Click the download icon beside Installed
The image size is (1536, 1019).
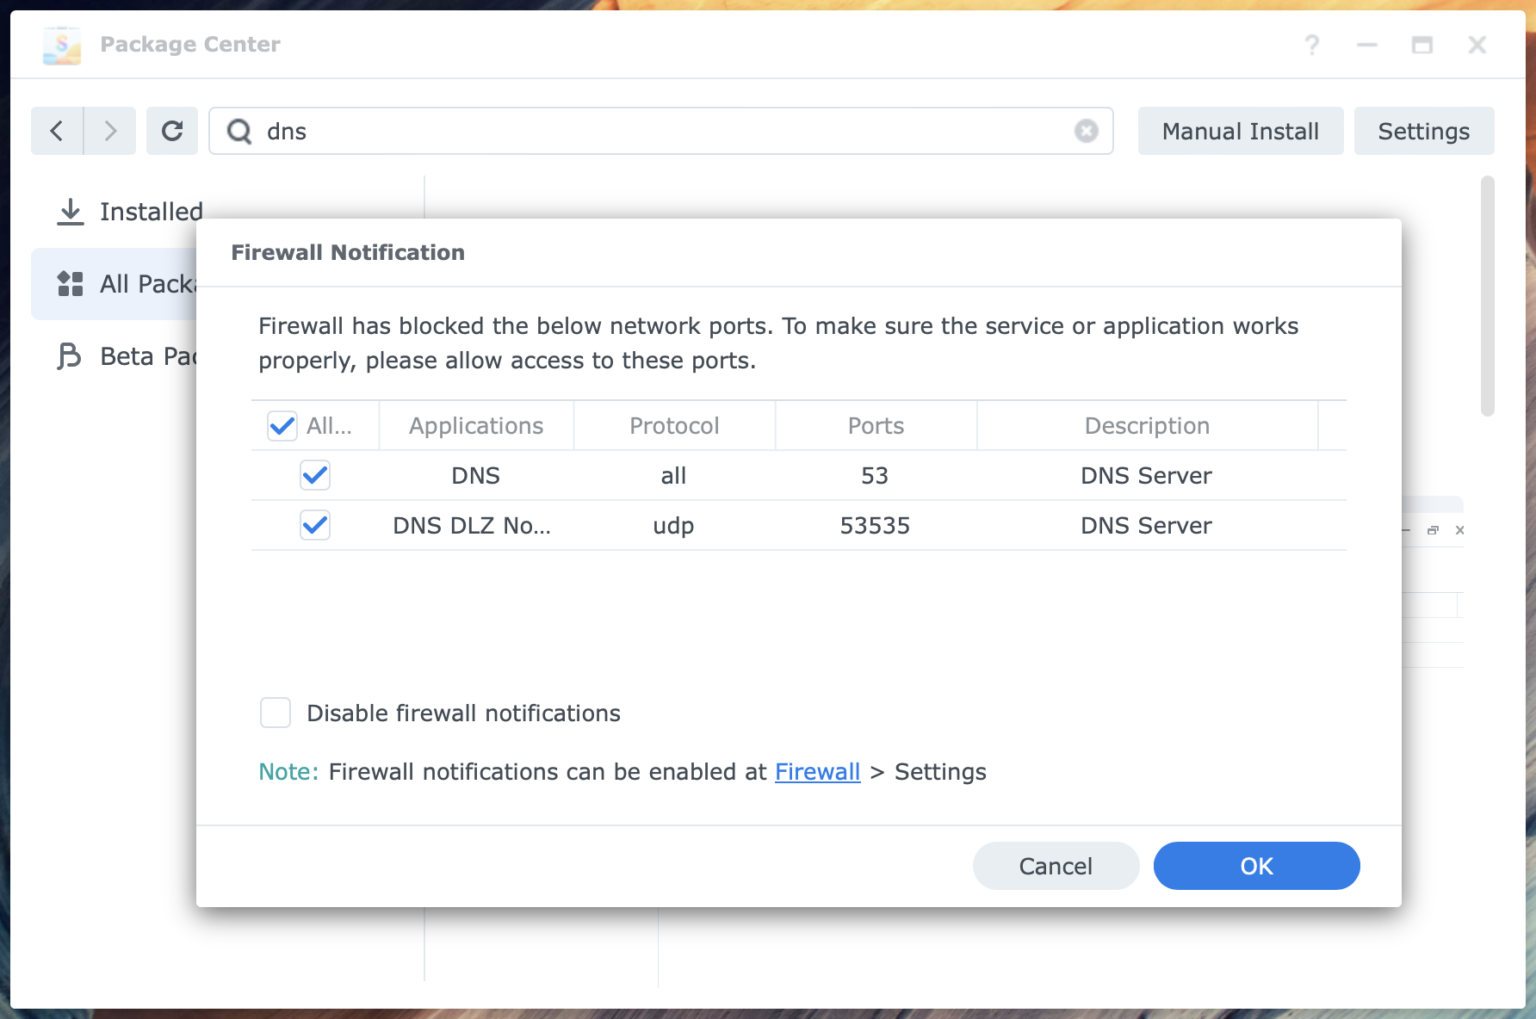69,211
